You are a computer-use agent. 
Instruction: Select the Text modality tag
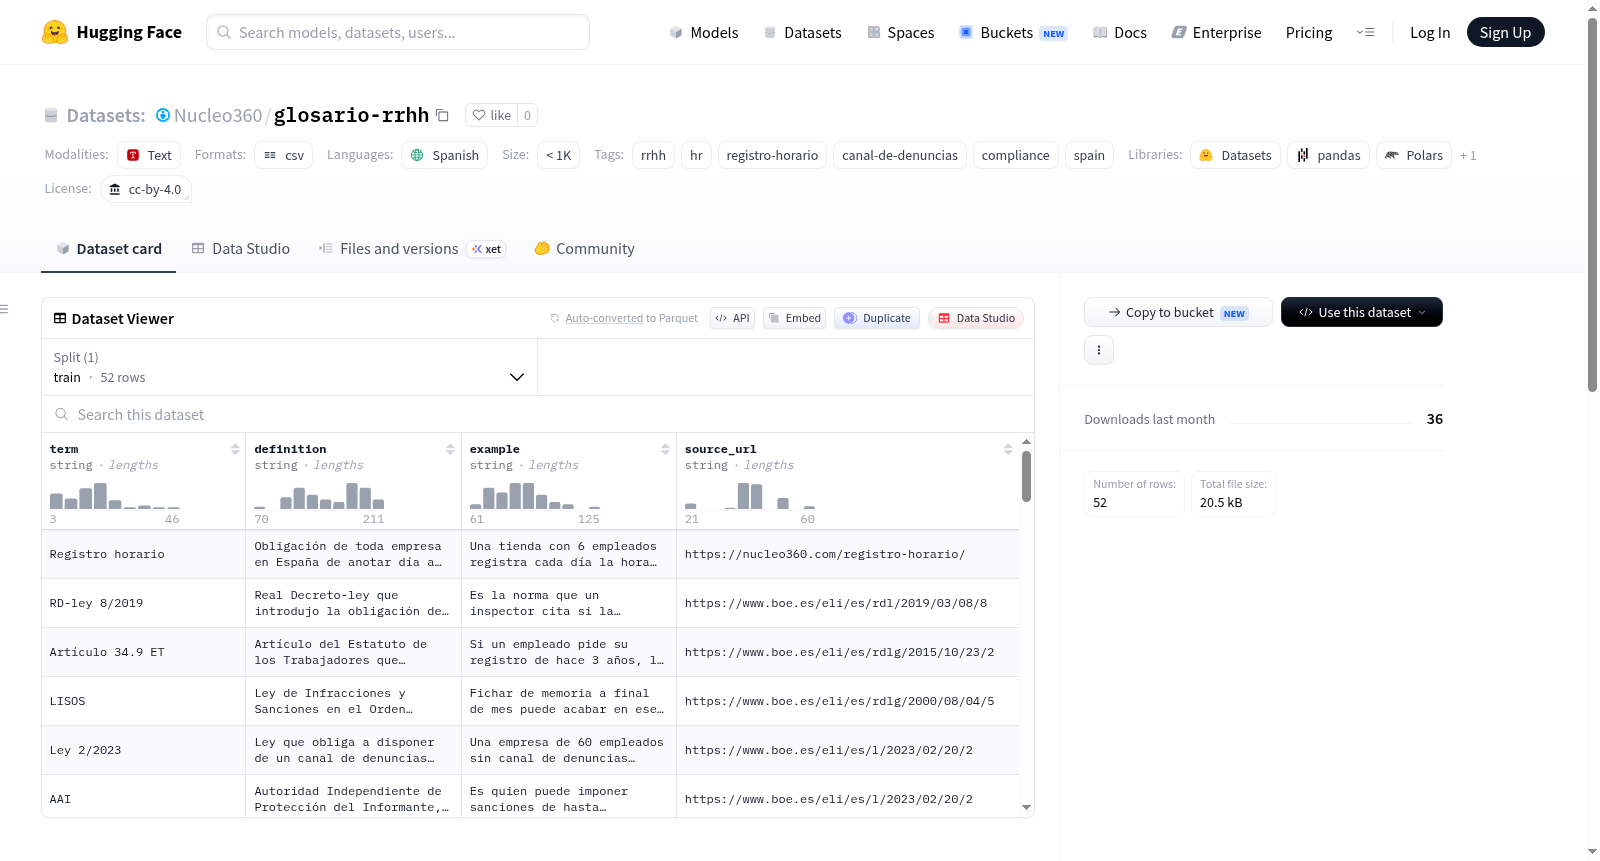coord(149,155)
